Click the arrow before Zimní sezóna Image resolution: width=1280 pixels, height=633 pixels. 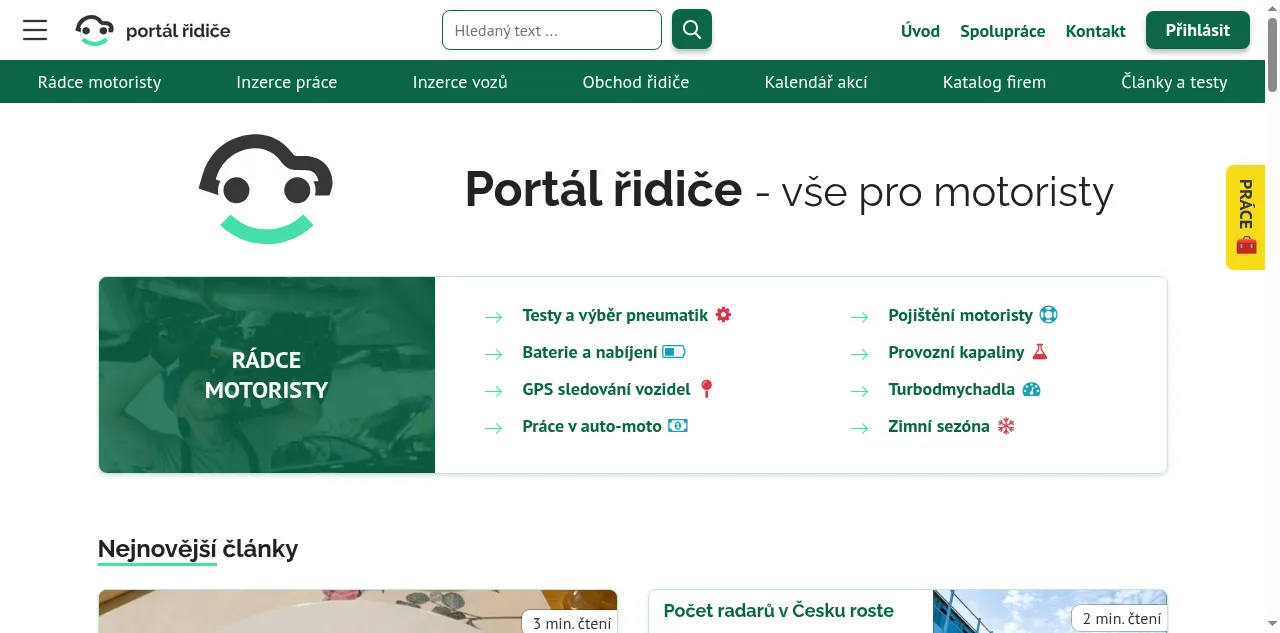860,428
